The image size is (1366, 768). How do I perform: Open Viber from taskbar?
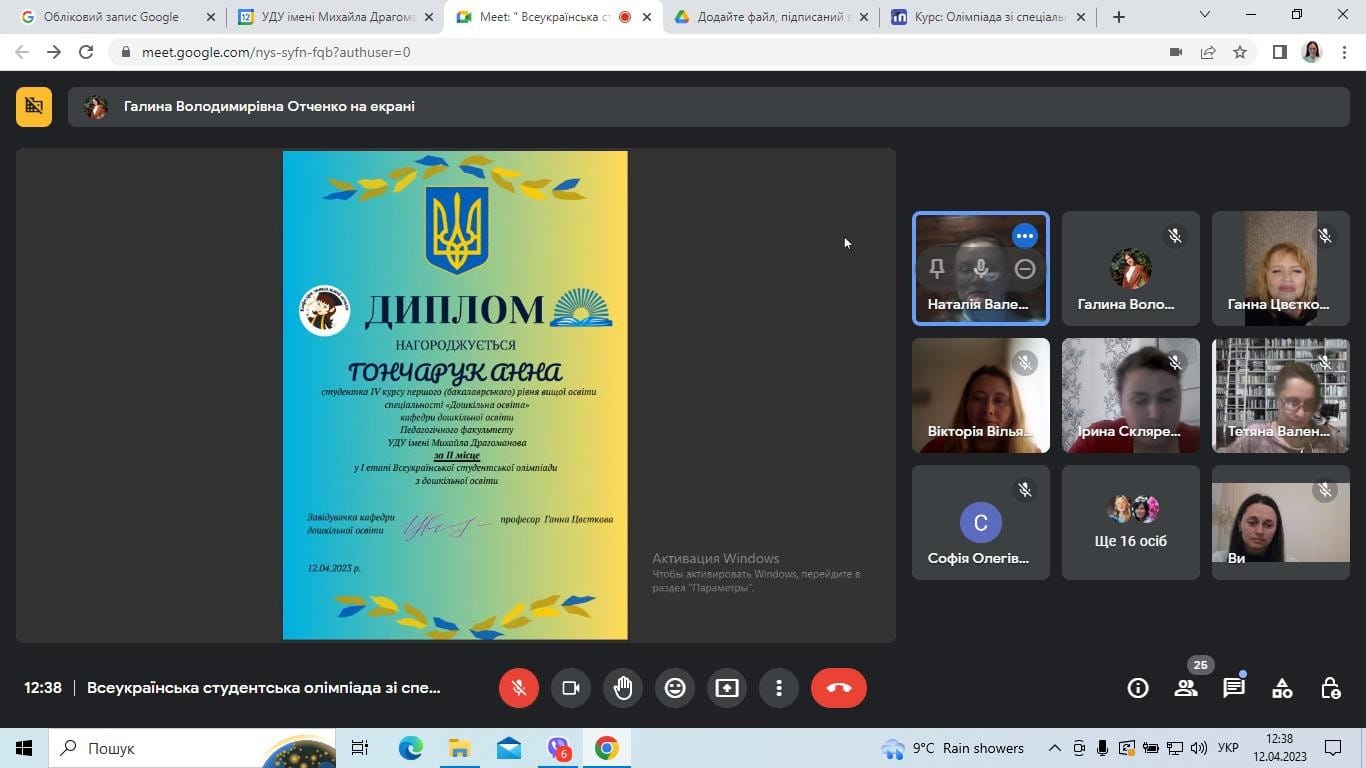coord(558,748)
